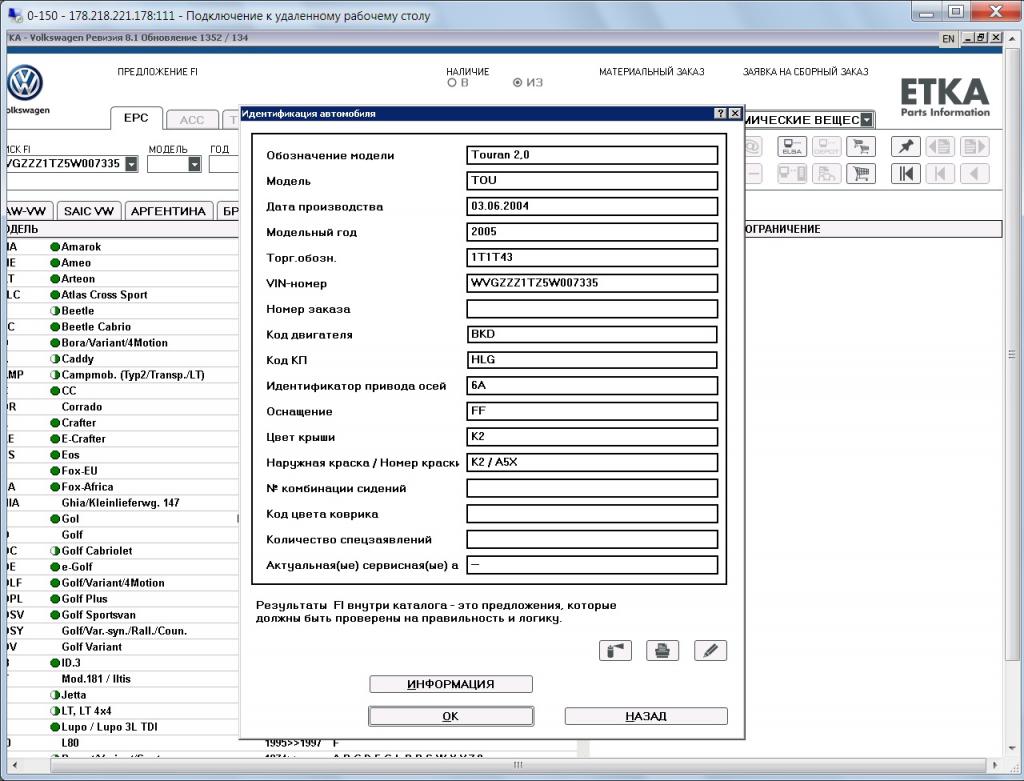Viewport: 1024px width, 781px height.
Task: Open ЗАЯВКА НА СБОРНЫЙ ЗАКАЗ menu
Action: (x=806, y=72)
